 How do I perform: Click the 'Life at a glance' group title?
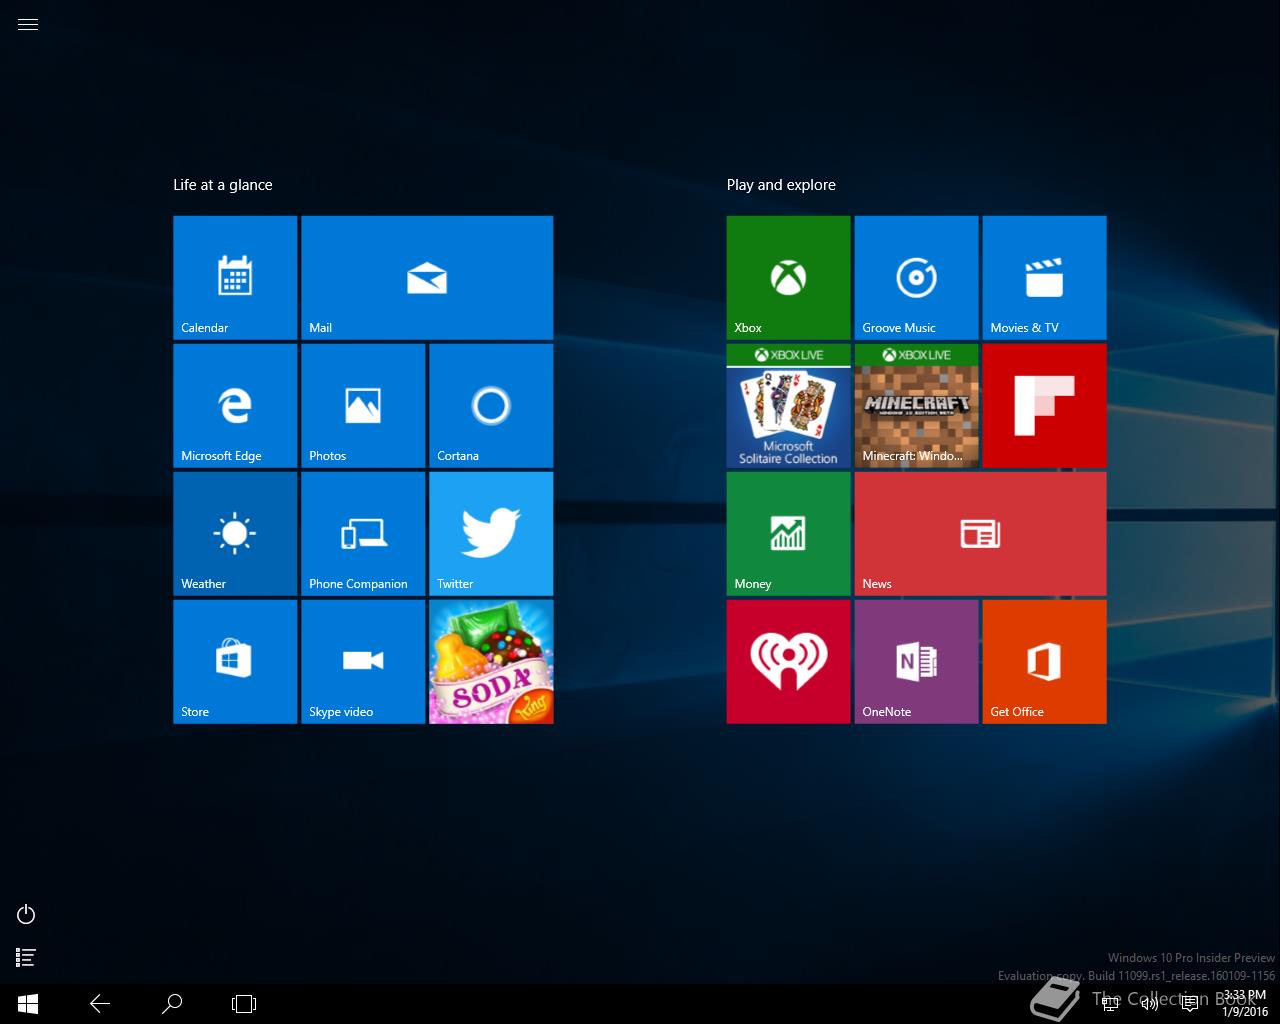(223, 185)
